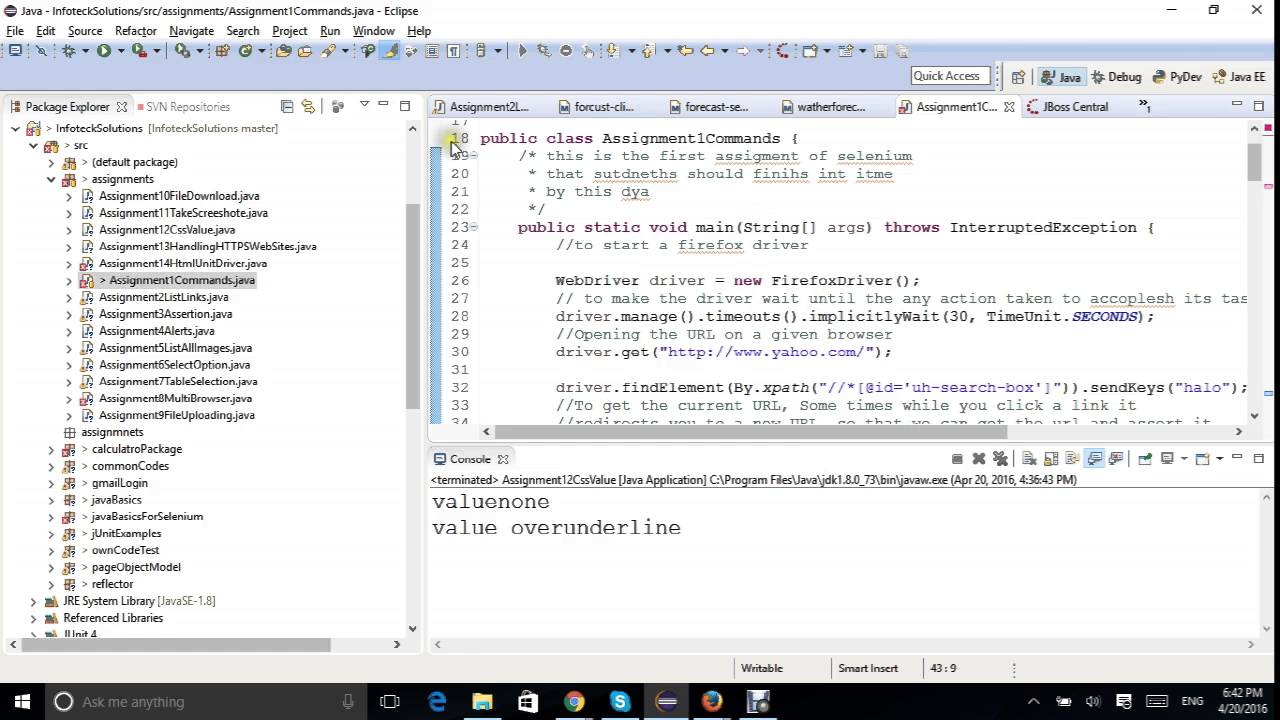Select Assignment9FileUploading.java file
1280x720 pixels.
(176, 415)
